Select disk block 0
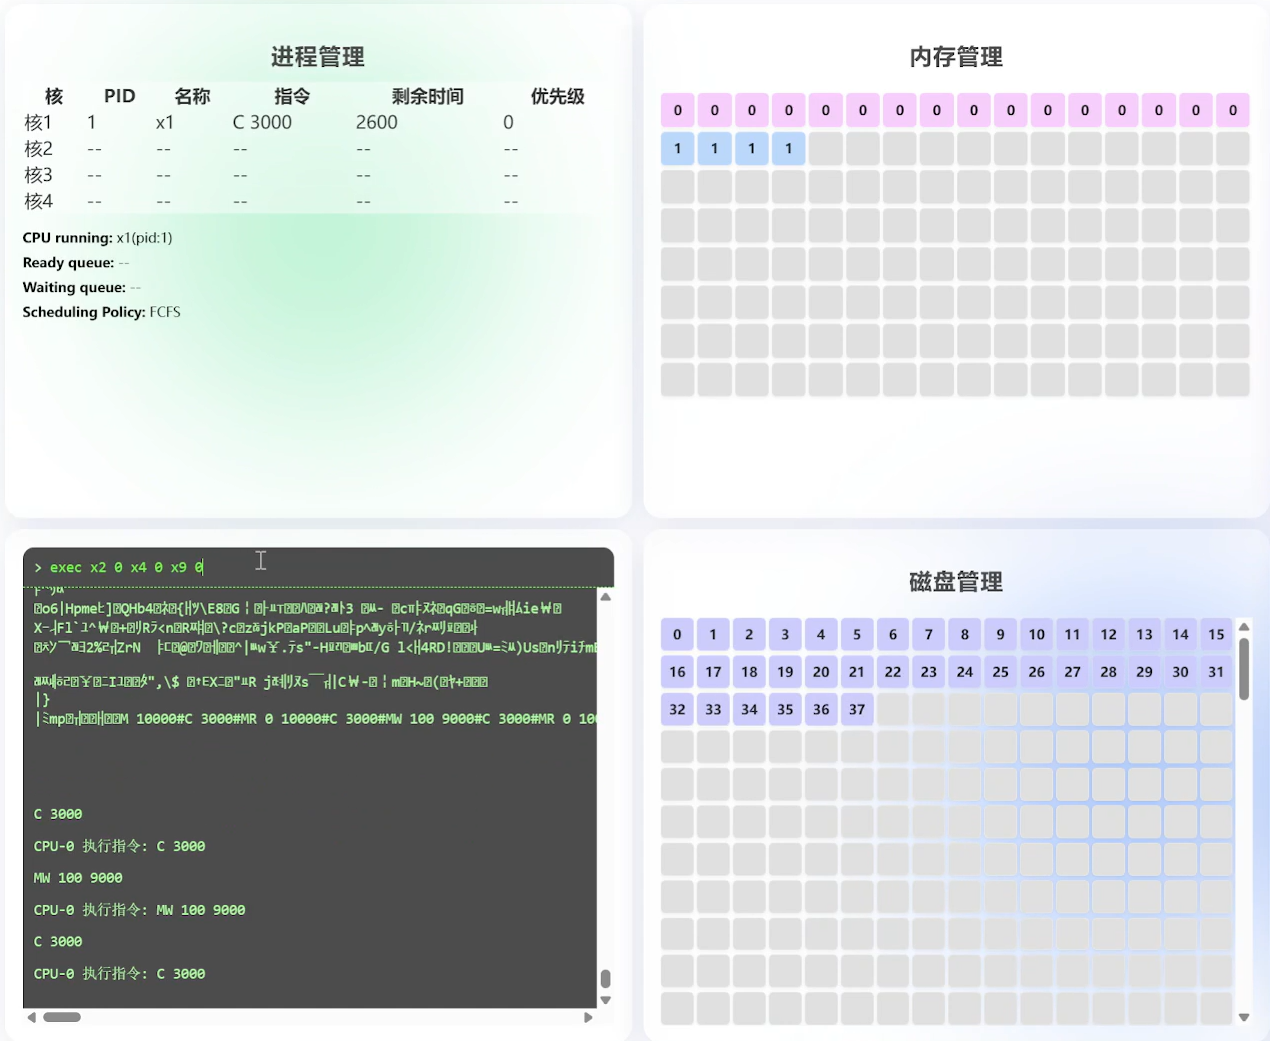This screenshot has height=1041, width=1270. pyautogui.click(x=677, y=634)
